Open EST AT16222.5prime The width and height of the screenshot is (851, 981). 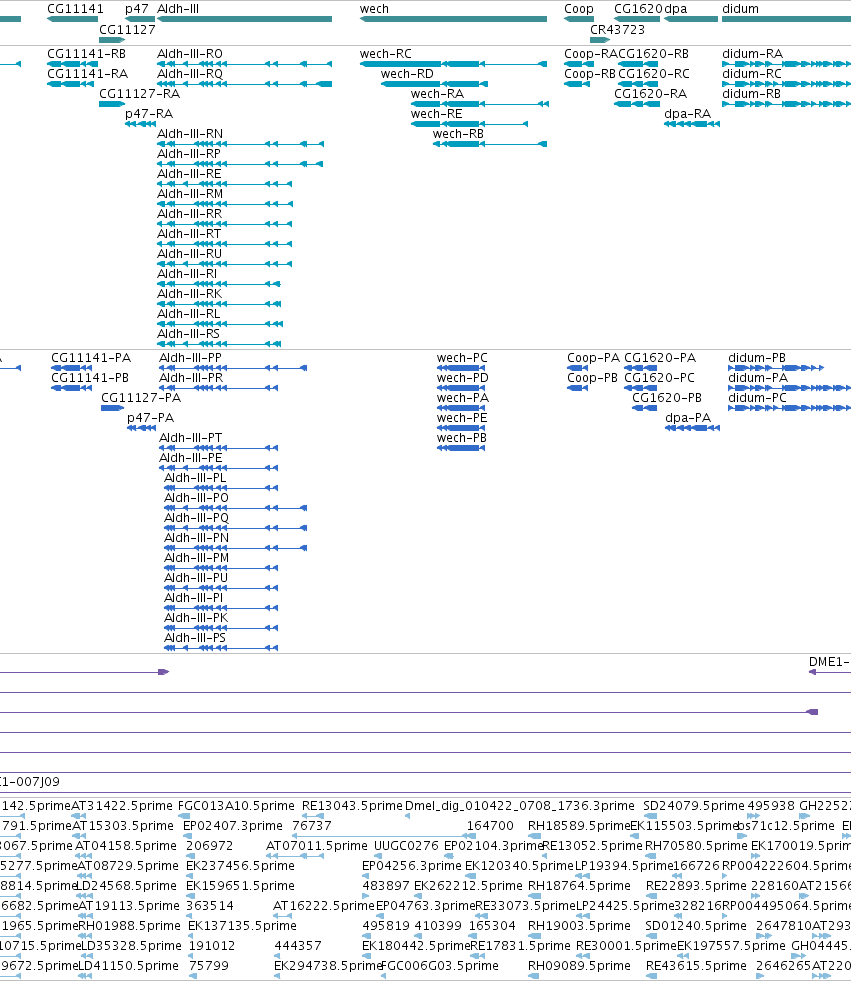[324, 906]
